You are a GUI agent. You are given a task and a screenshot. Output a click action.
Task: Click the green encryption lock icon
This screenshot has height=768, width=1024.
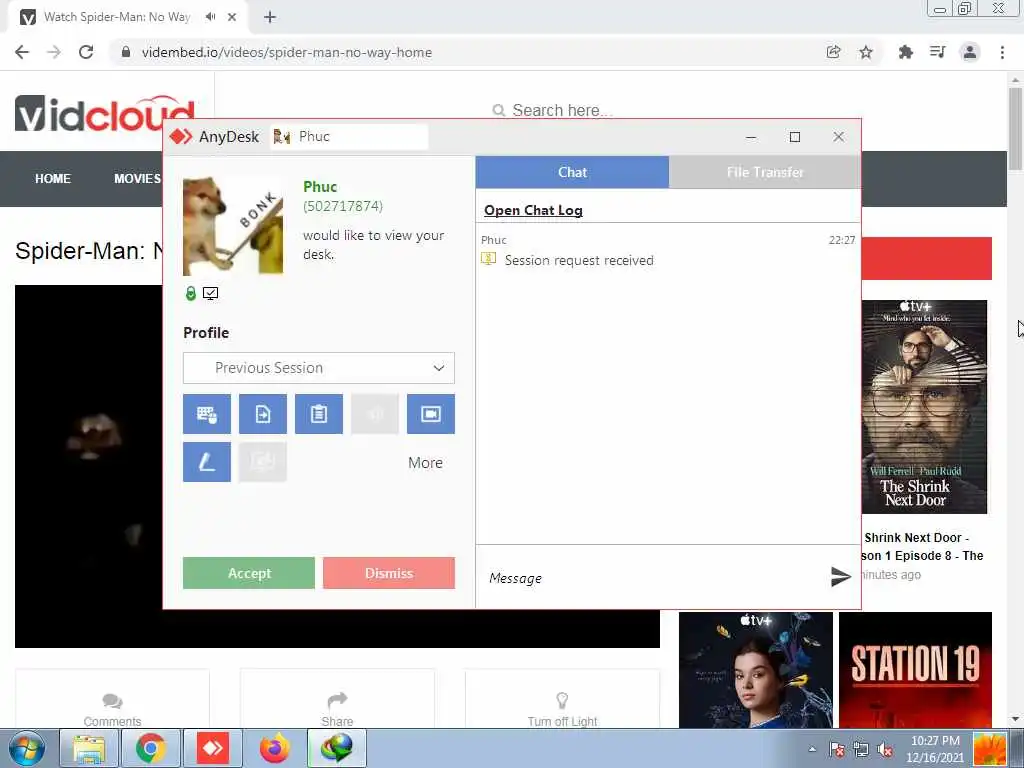tap(191, 293)
